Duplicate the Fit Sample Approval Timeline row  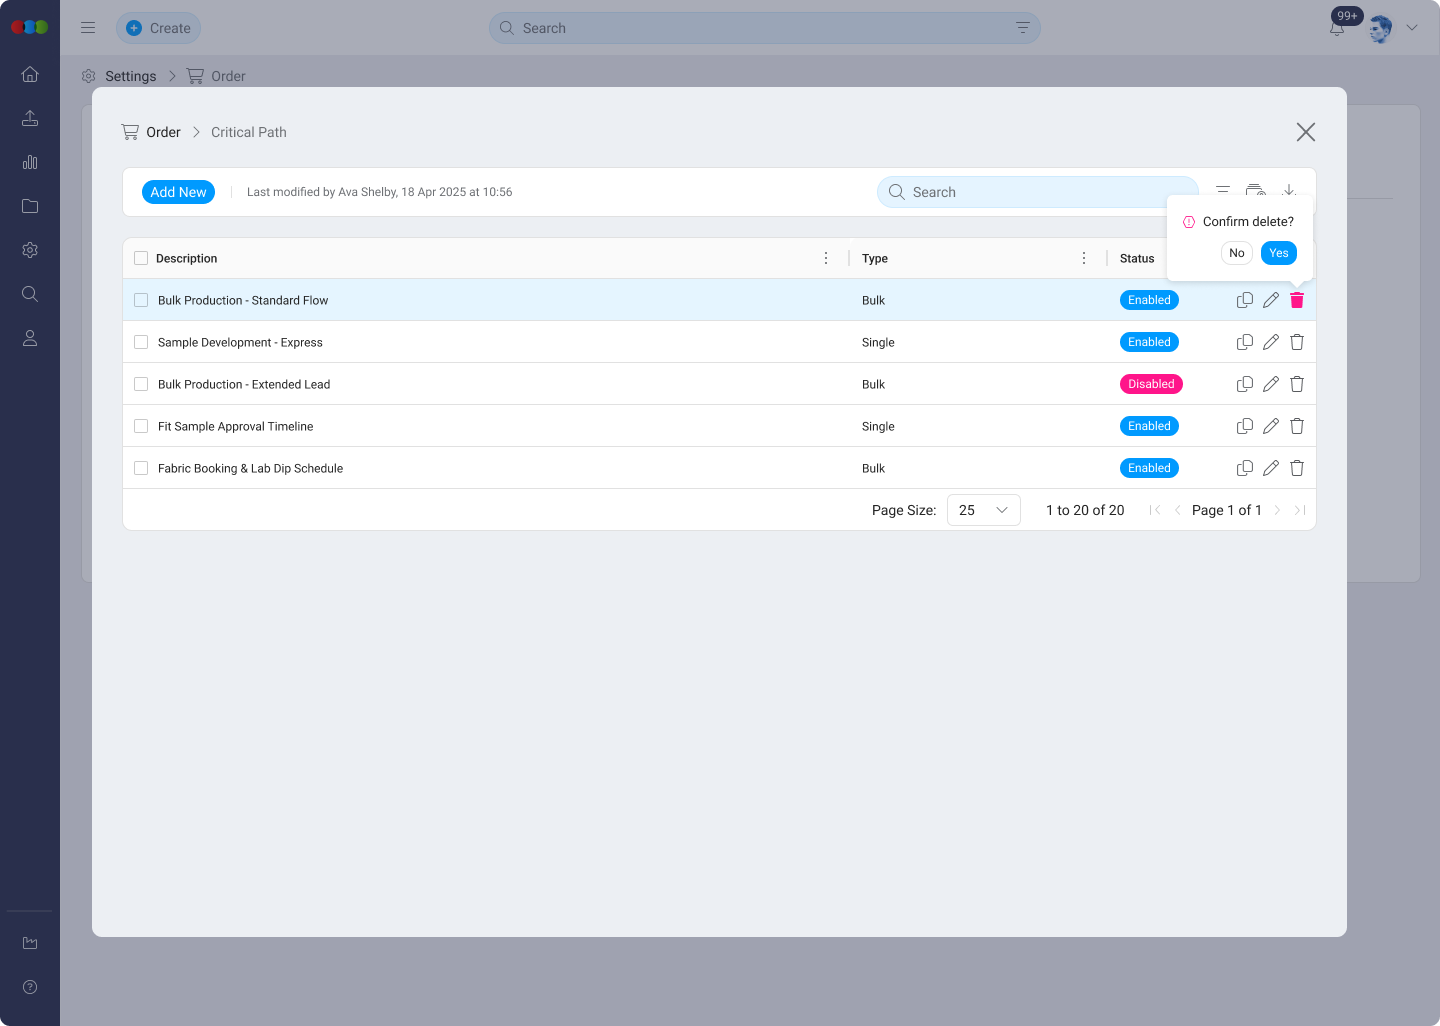click(1245, 426)
